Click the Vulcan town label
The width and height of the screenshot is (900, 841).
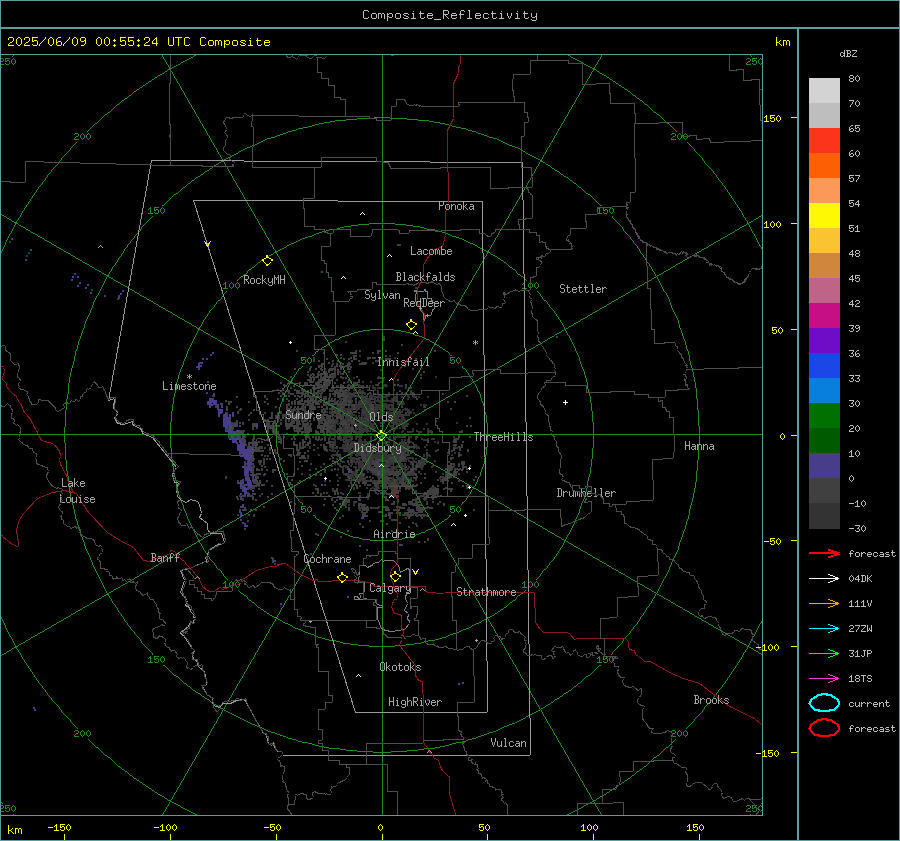[508, 743]
